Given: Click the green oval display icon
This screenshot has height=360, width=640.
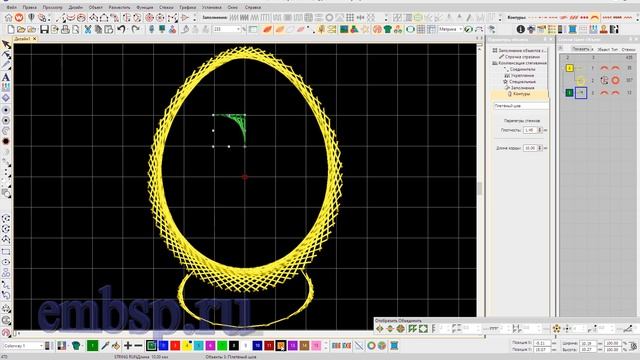Looking at the screenshot, I should pos(410,29).
